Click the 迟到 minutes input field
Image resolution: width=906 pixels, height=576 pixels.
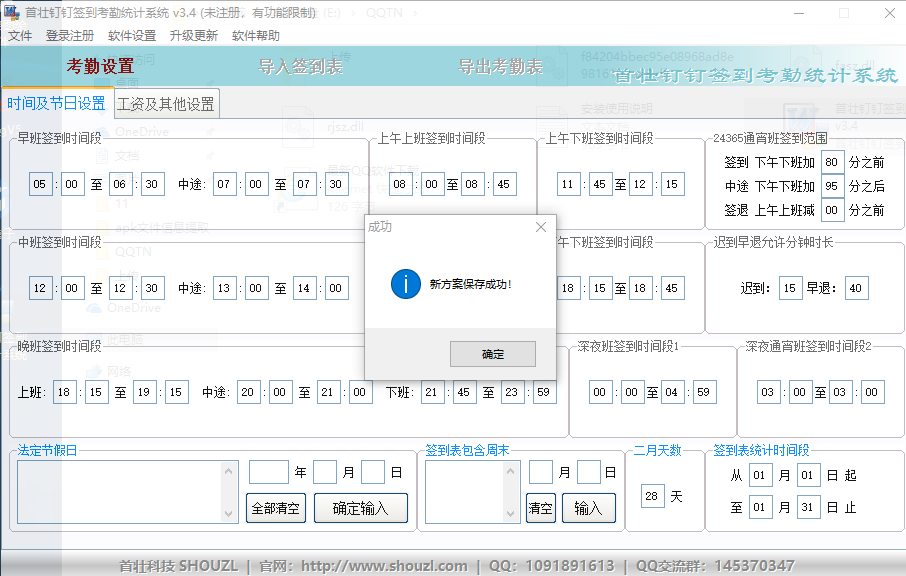point(790,288)
